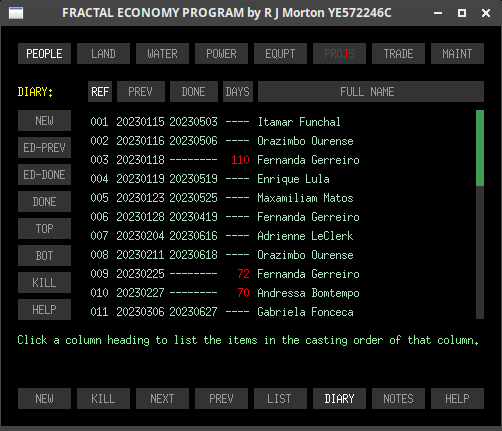This screenshot has width=502, height=431.
Task: Switch to the PEOPLE tab
Action: pos(44,53)
